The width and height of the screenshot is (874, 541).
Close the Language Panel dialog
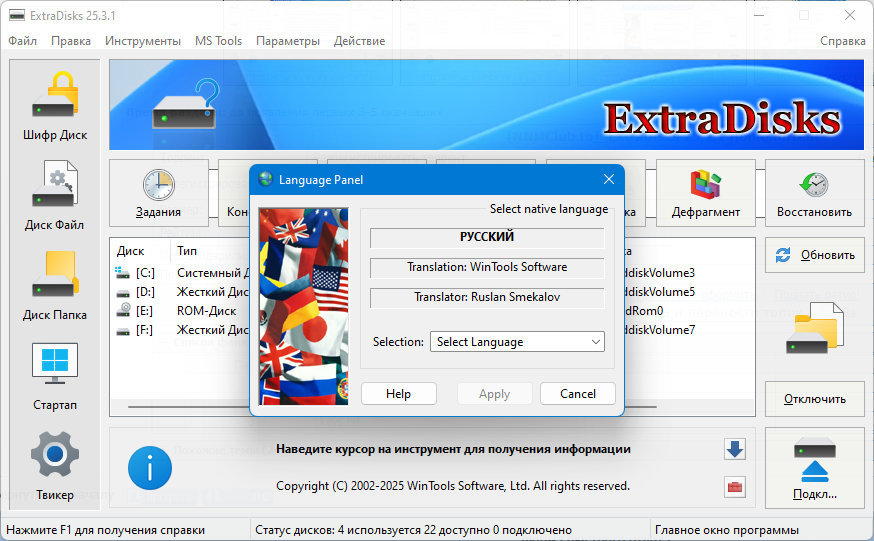pyautogui.click(x=609, y=179)
